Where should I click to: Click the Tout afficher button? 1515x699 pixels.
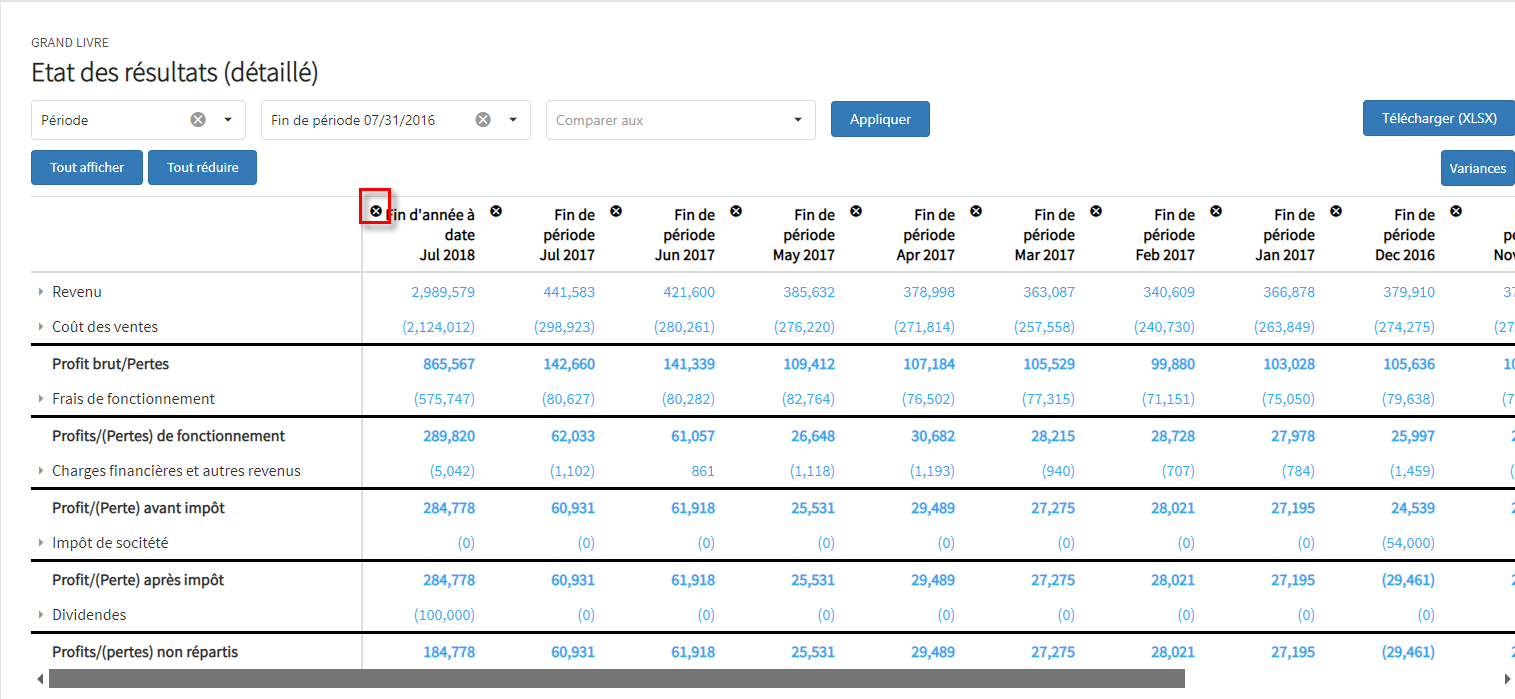coord(88,168)
